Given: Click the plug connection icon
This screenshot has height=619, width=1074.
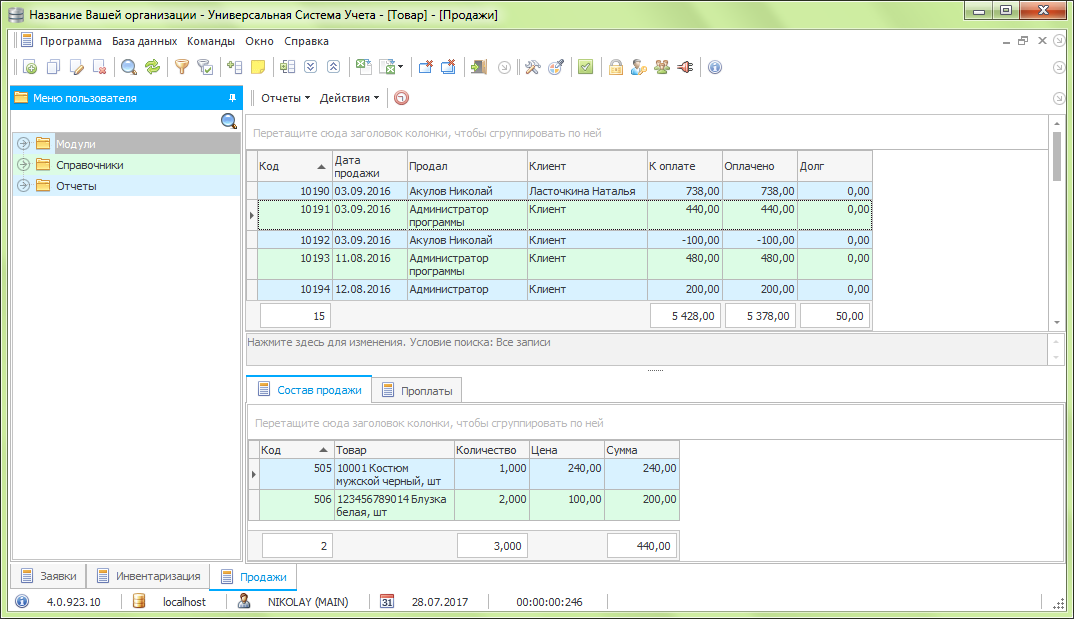Looking at the screenshot, I should point(686,67).
